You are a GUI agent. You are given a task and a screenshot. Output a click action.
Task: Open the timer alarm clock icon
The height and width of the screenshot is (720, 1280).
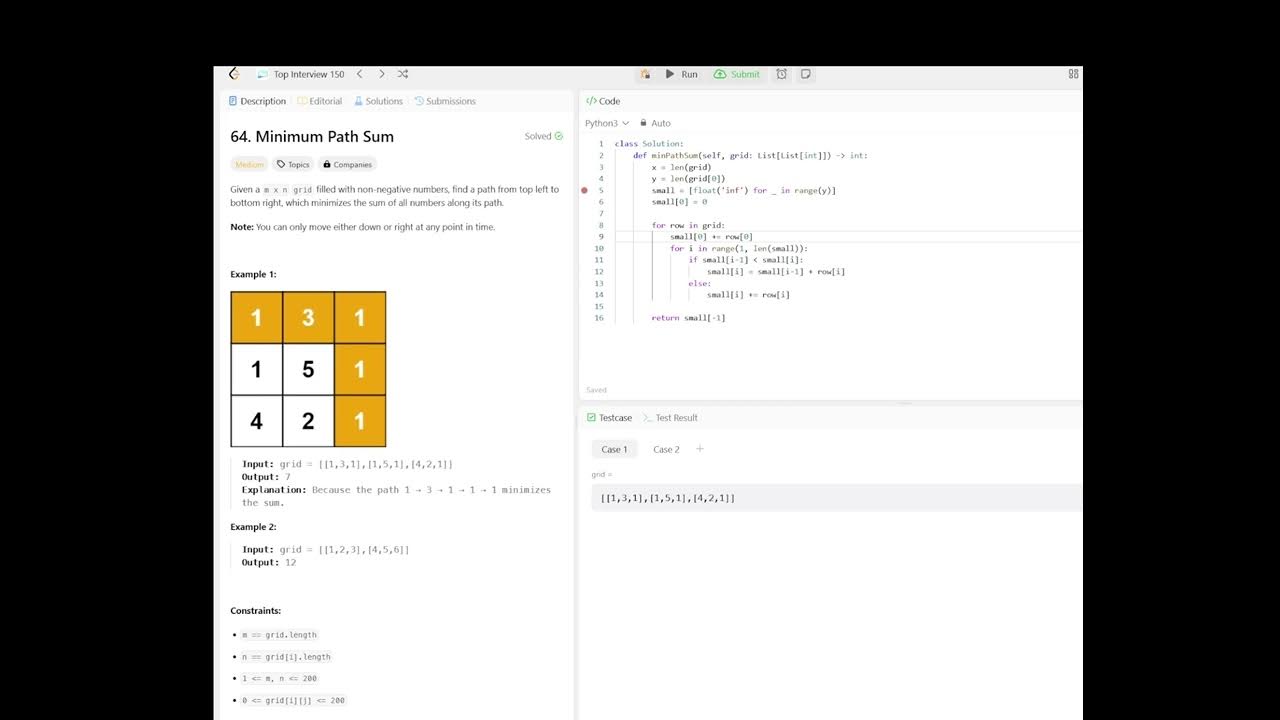[782, 74]
